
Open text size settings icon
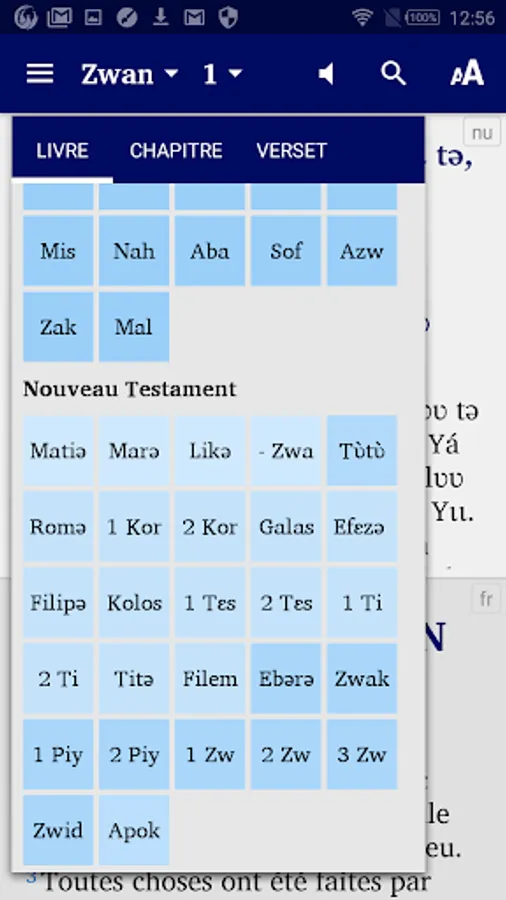[467, 73]
